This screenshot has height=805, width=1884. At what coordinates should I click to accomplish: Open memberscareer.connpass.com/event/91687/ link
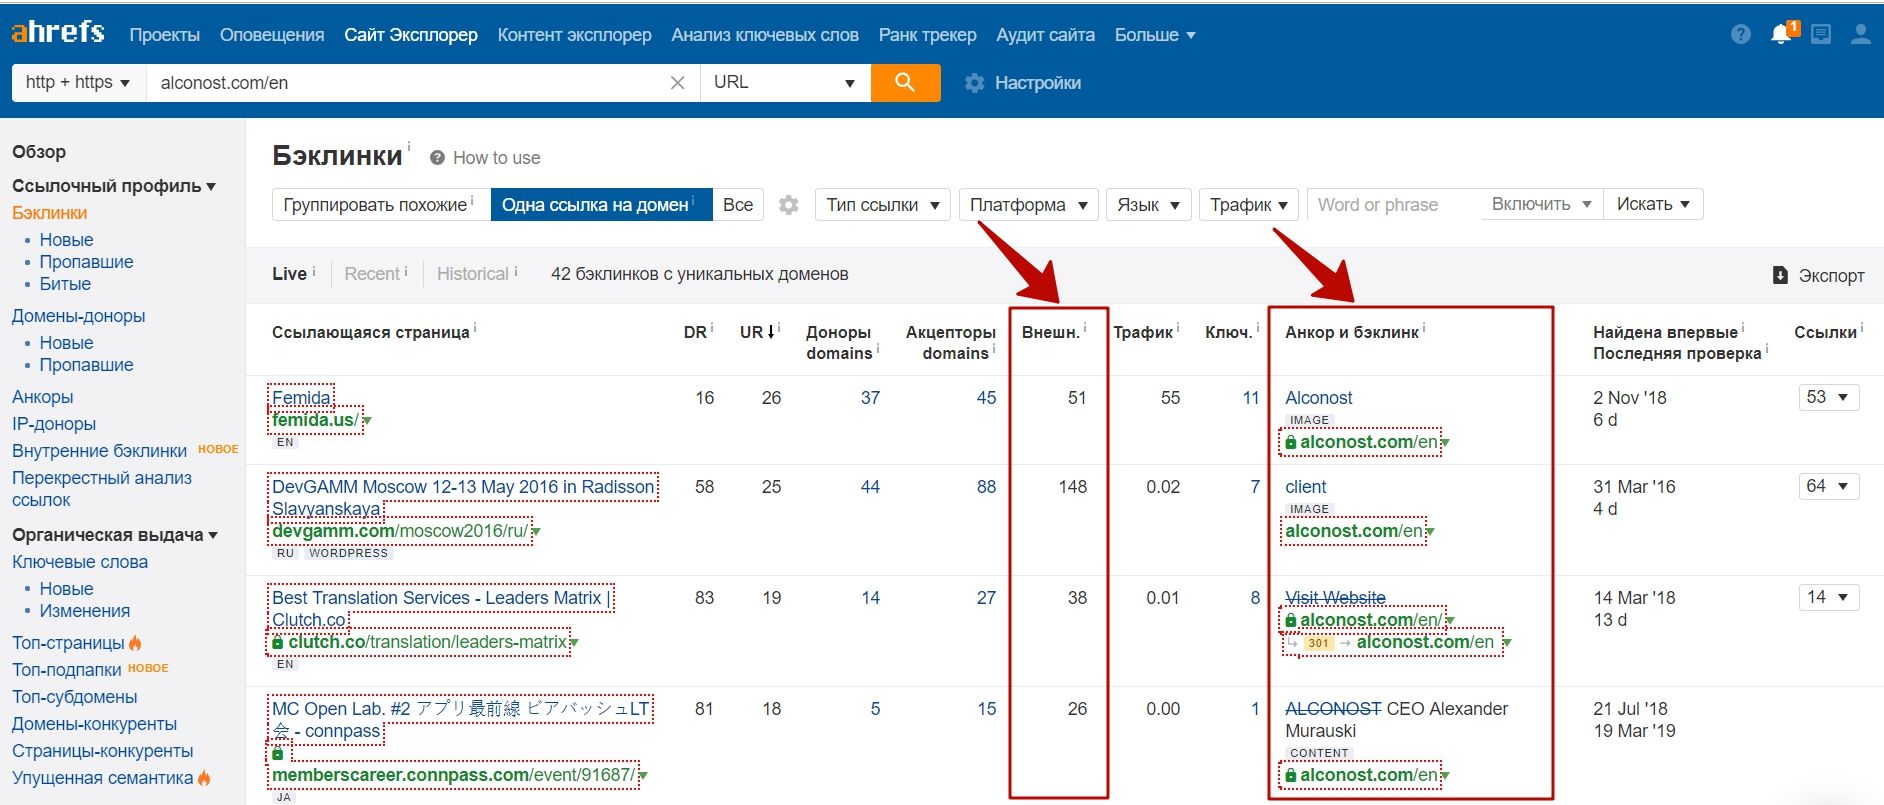(x=453, y=775)
